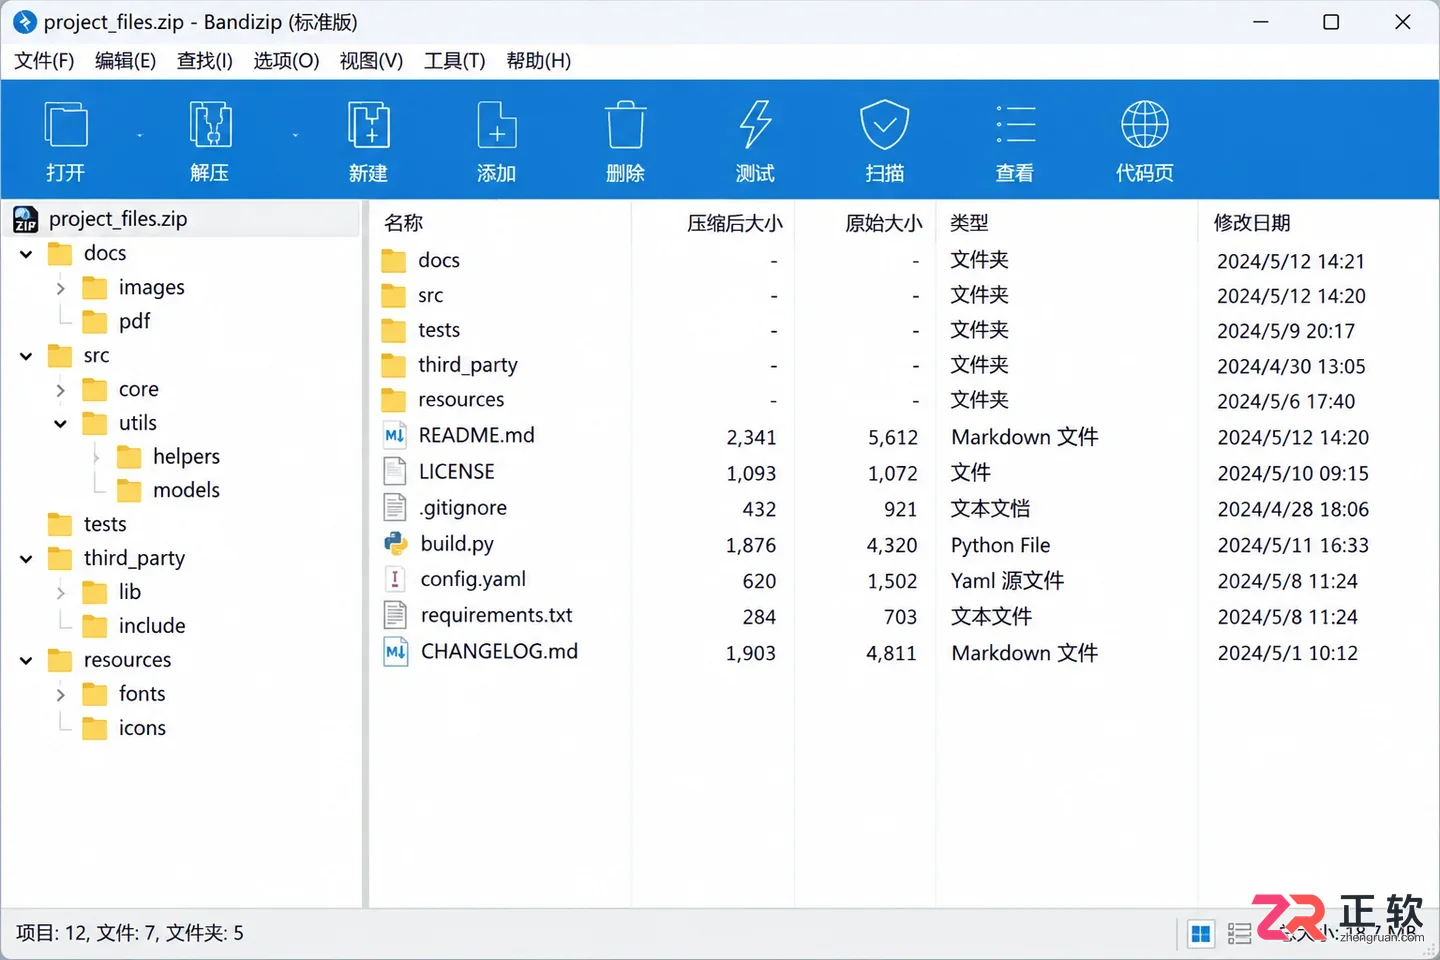Select the README.md file name

477,435
